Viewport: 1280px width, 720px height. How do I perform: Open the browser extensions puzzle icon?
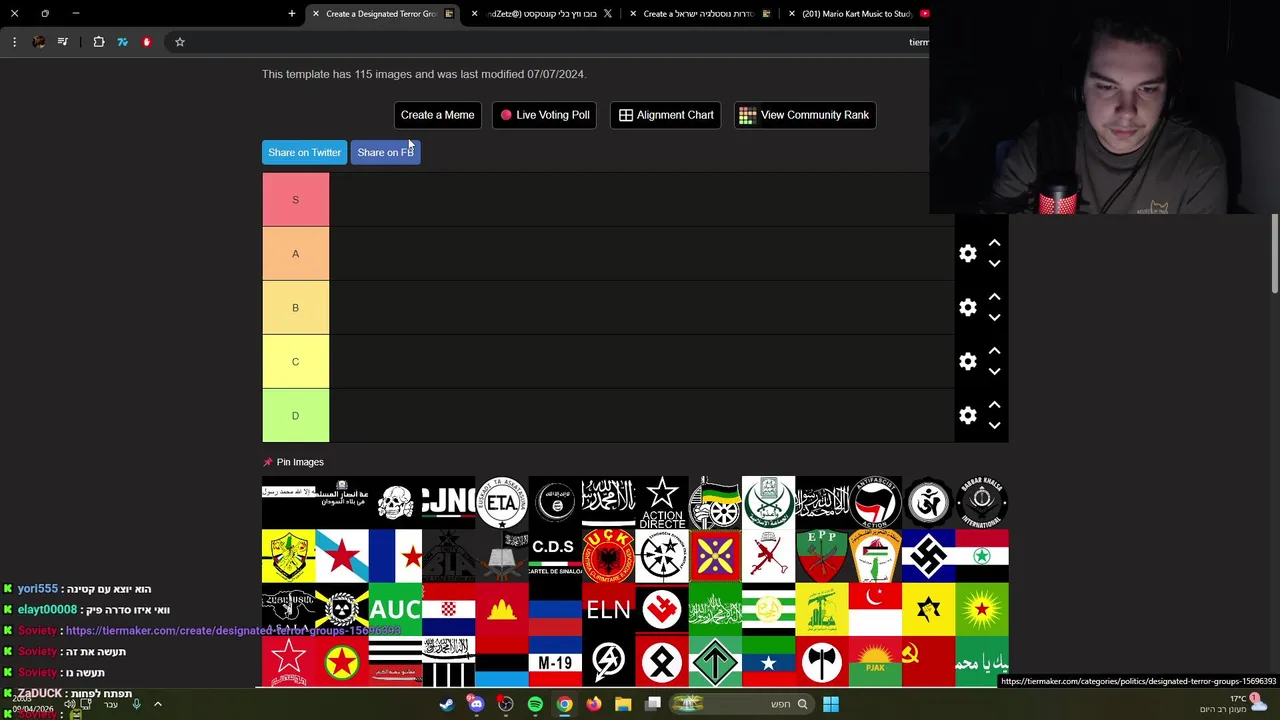(x=99, y=42)
